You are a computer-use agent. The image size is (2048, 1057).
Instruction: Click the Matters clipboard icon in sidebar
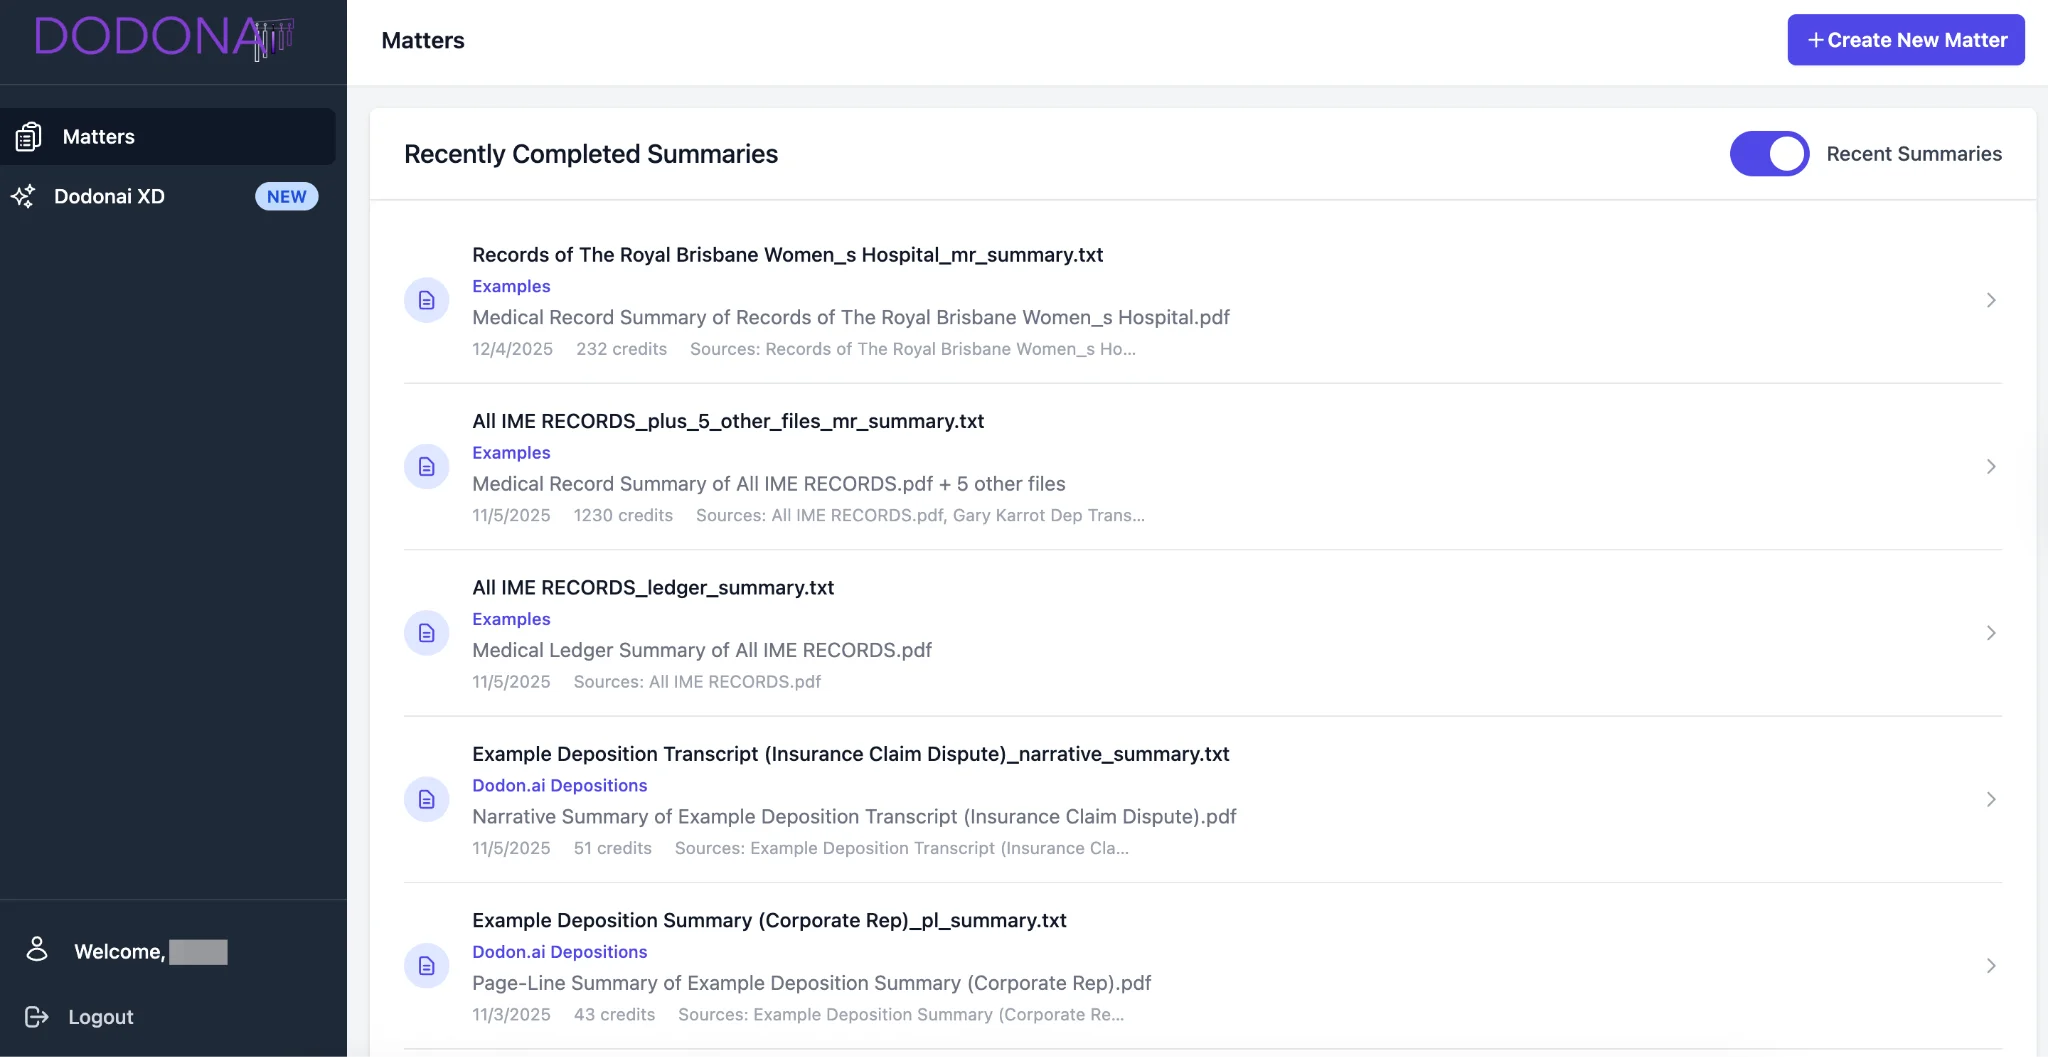point(28,136)
